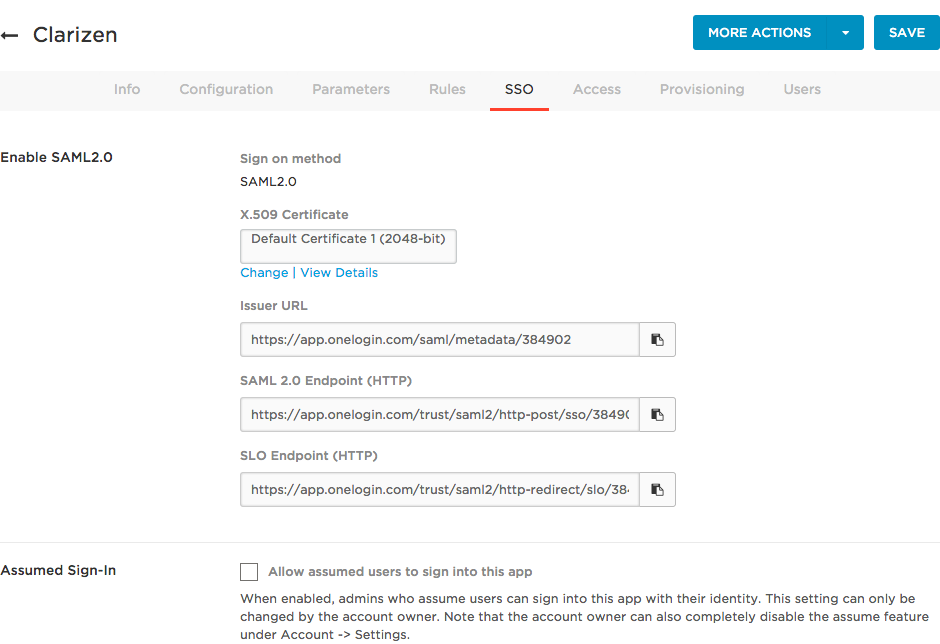Click the 'When enabled, admins who assume users' description
Image resolution: width=940 pixels, height=644 pixels.
tap(585, 616)
